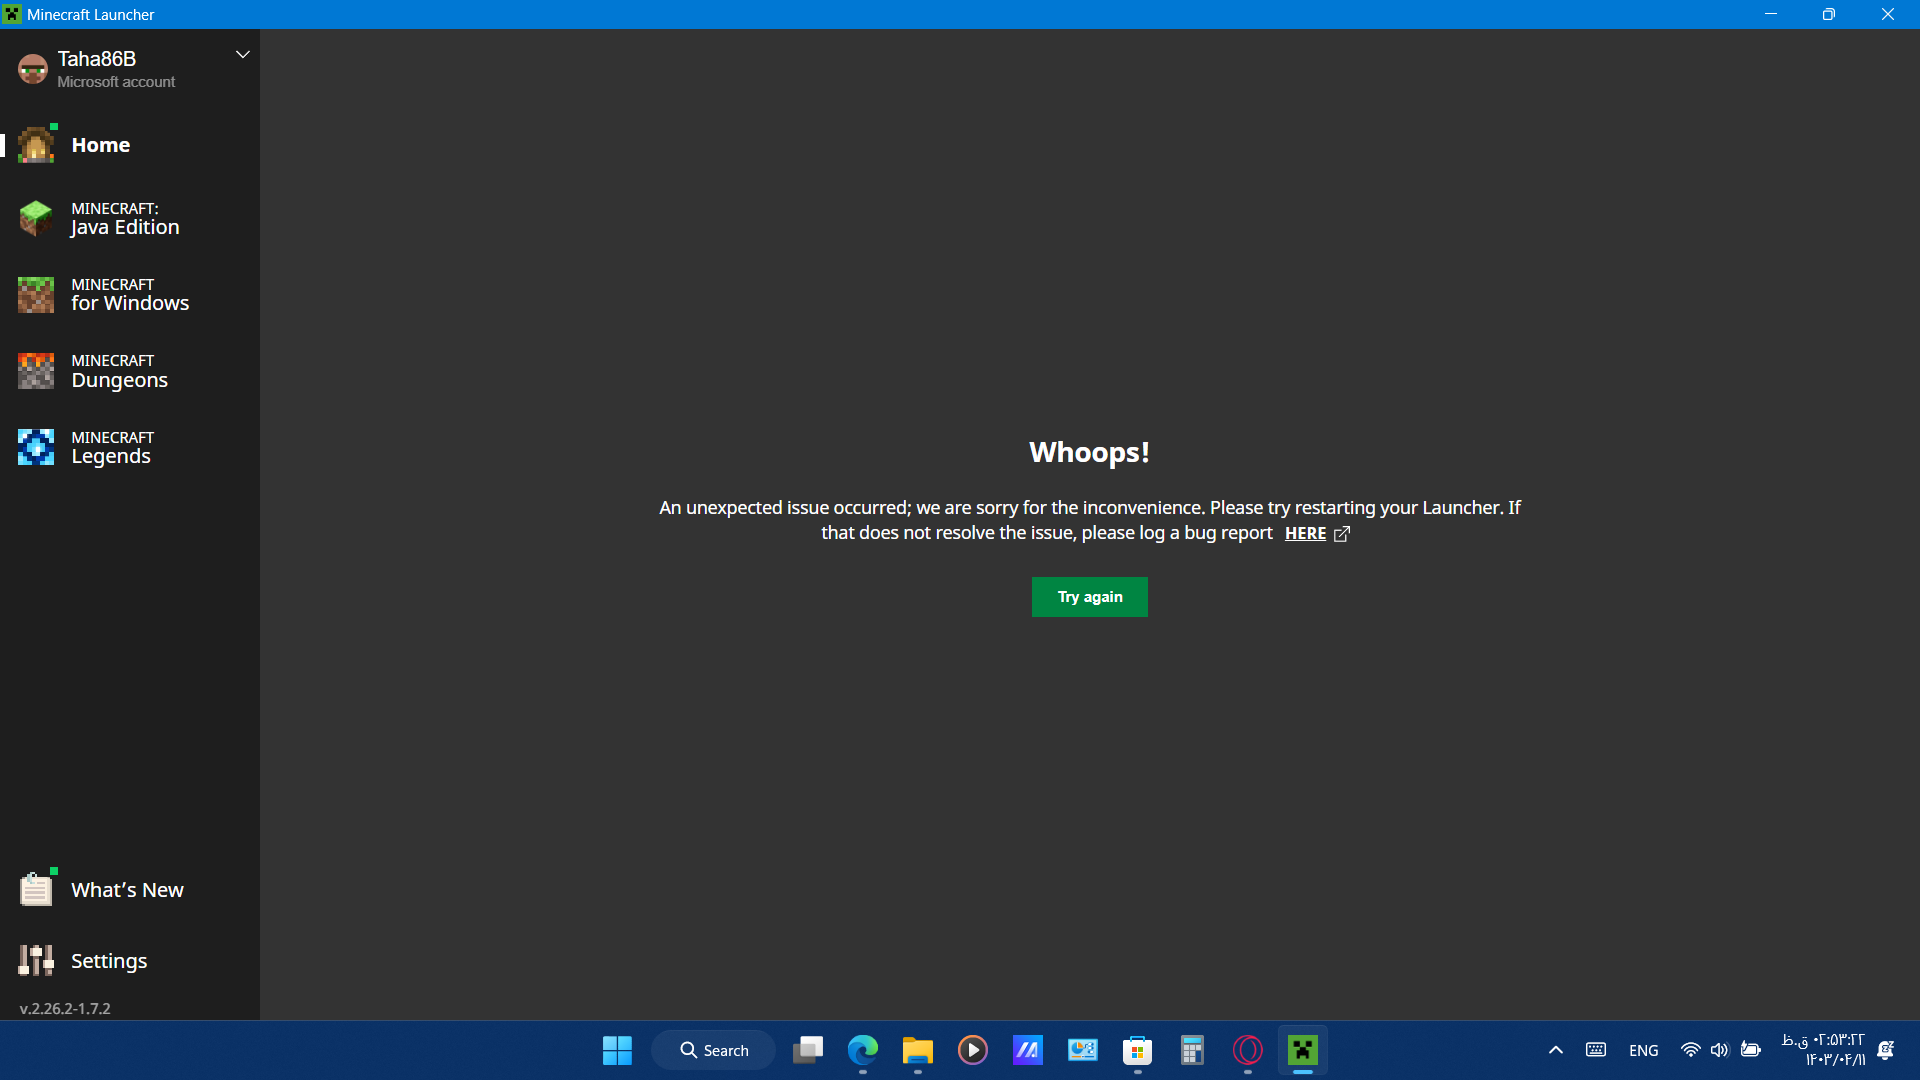
Task: Open volume control in system tray
Action: 1719,1050
